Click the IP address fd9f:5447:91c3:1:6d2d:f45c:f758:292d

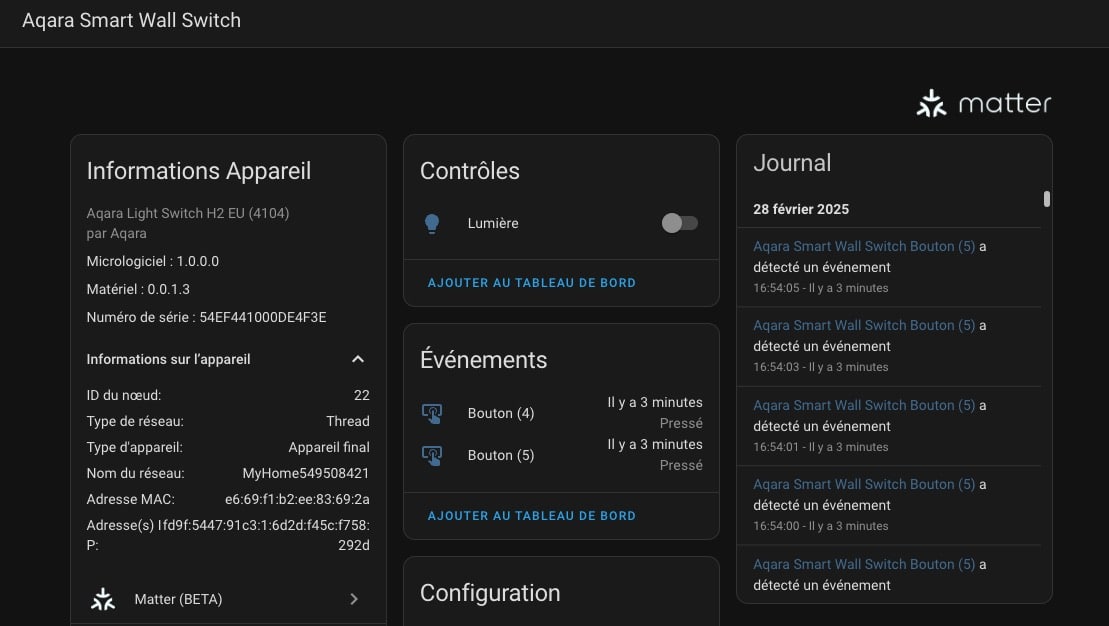pos(266,535)
